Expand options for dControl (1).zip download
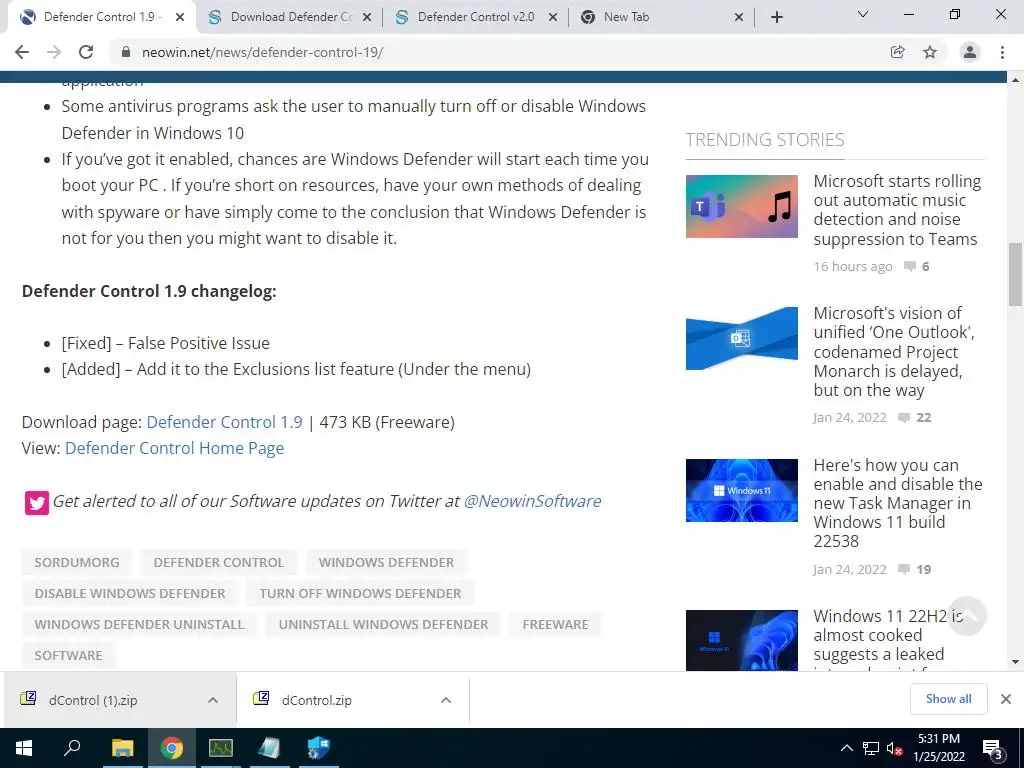The height and width of the screenshot is (768, 1024). pos(213,700)
